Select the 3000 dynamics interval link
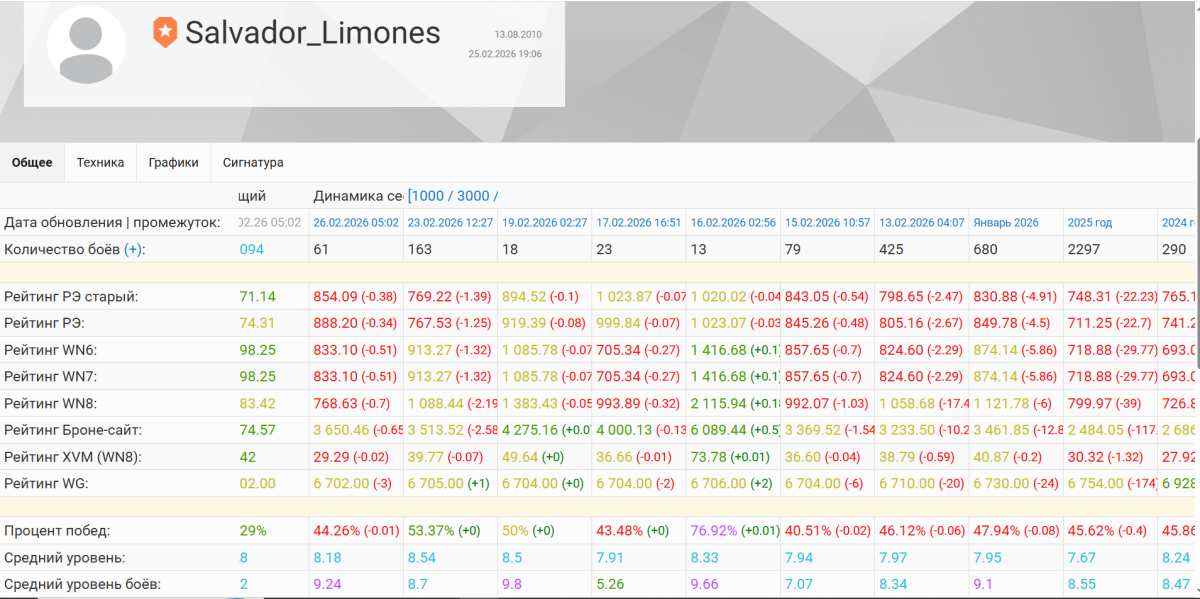 pyautogui.click(x=474, y=196)
